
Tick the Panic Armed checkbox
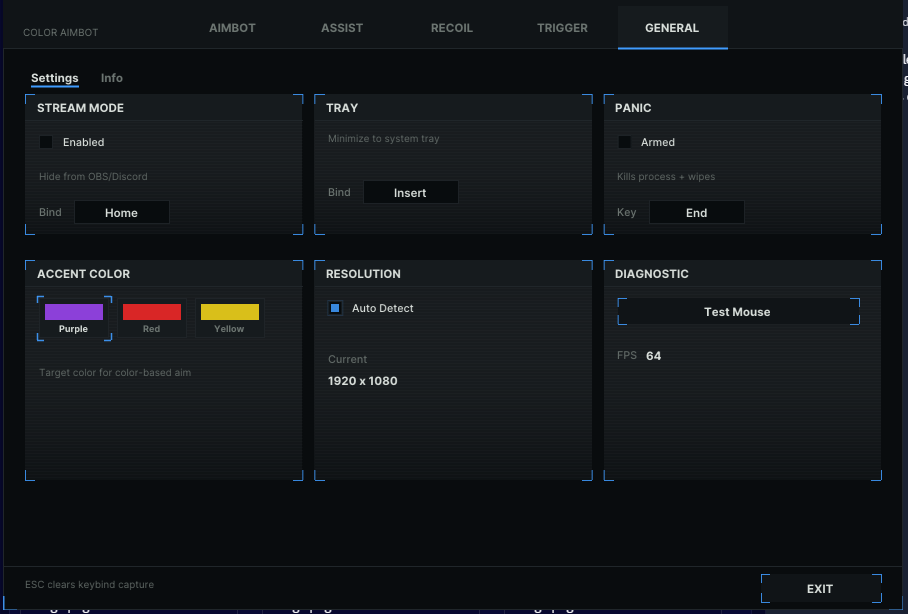point(624,142)
